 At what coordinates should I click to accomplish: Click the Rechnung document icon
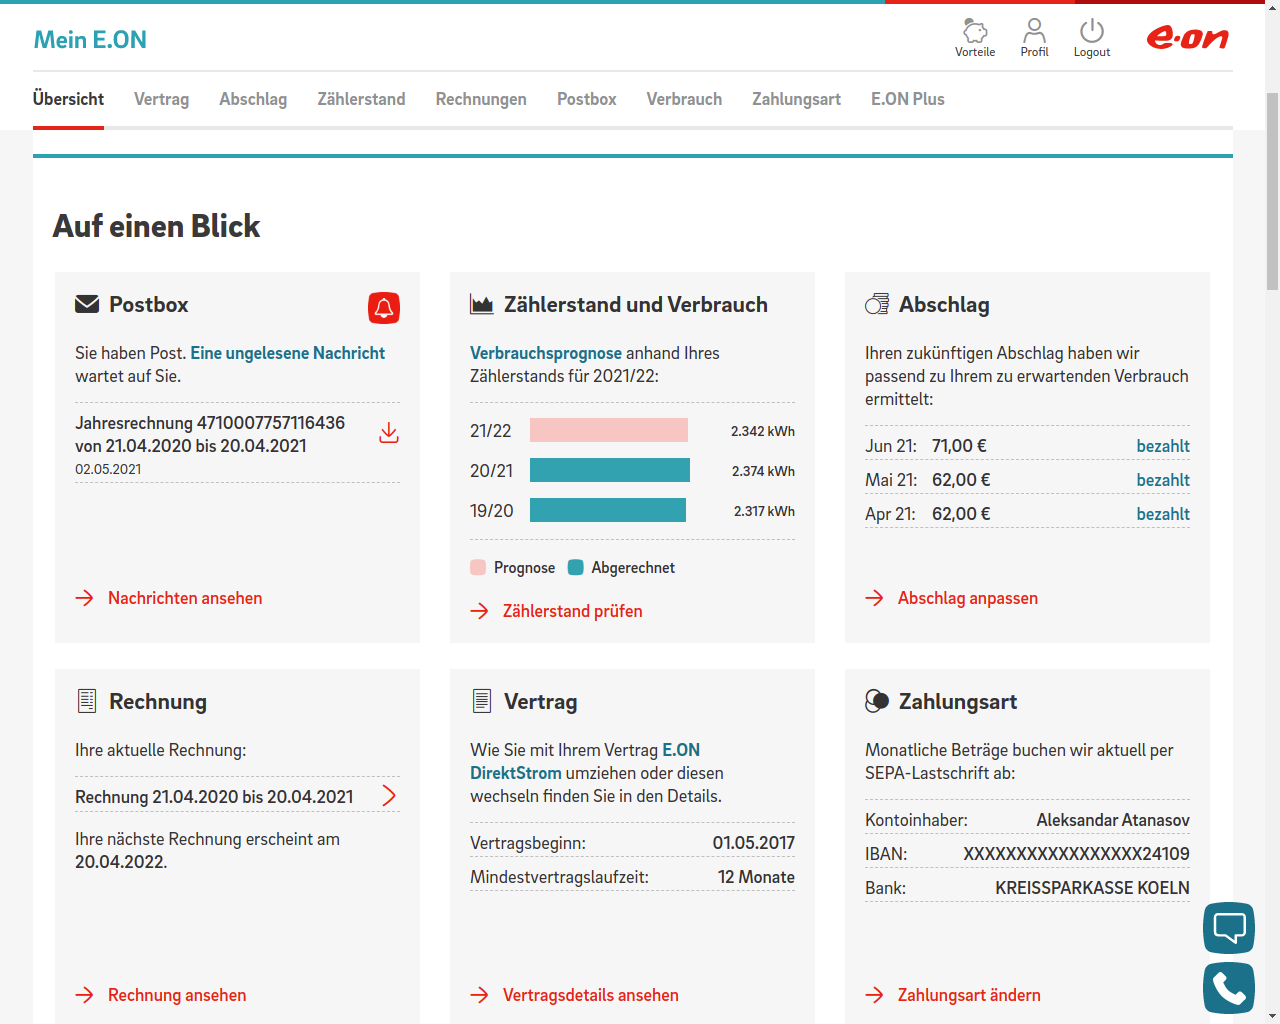(x=87, y=701)
